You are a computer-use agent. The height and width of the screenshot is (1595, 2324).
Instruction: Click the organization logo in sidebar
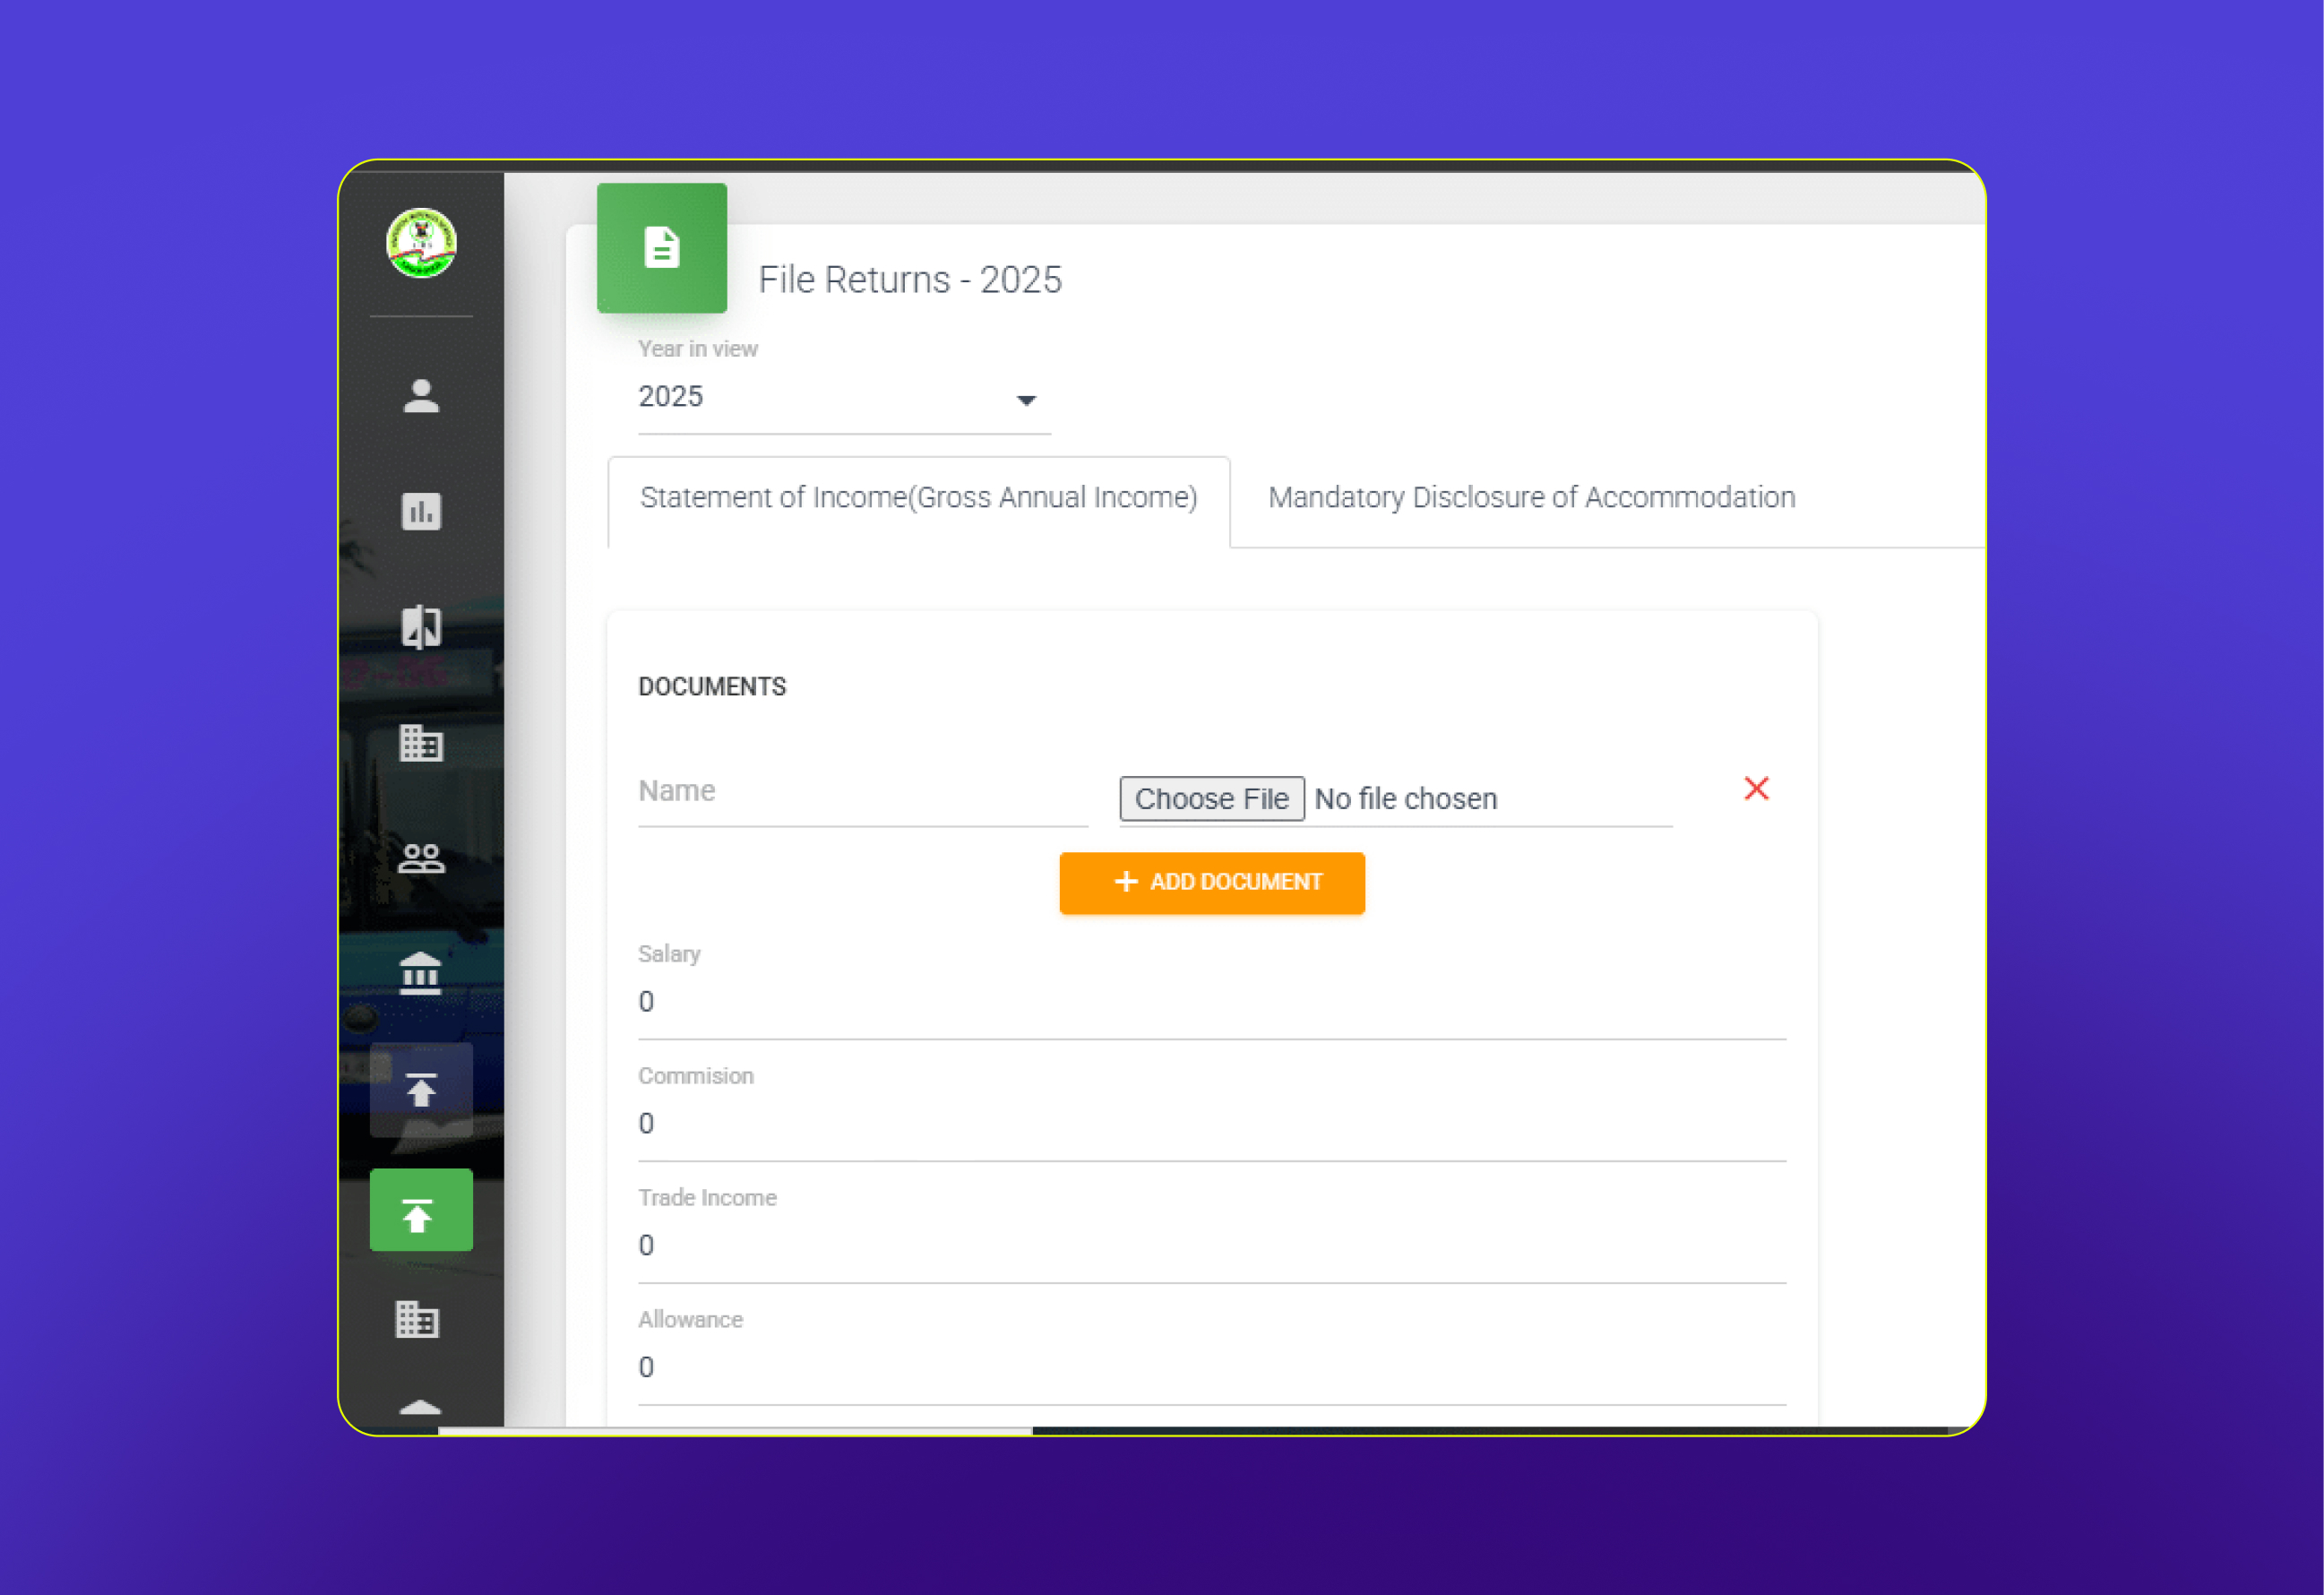pyautogui.click(x=421, y=243)
